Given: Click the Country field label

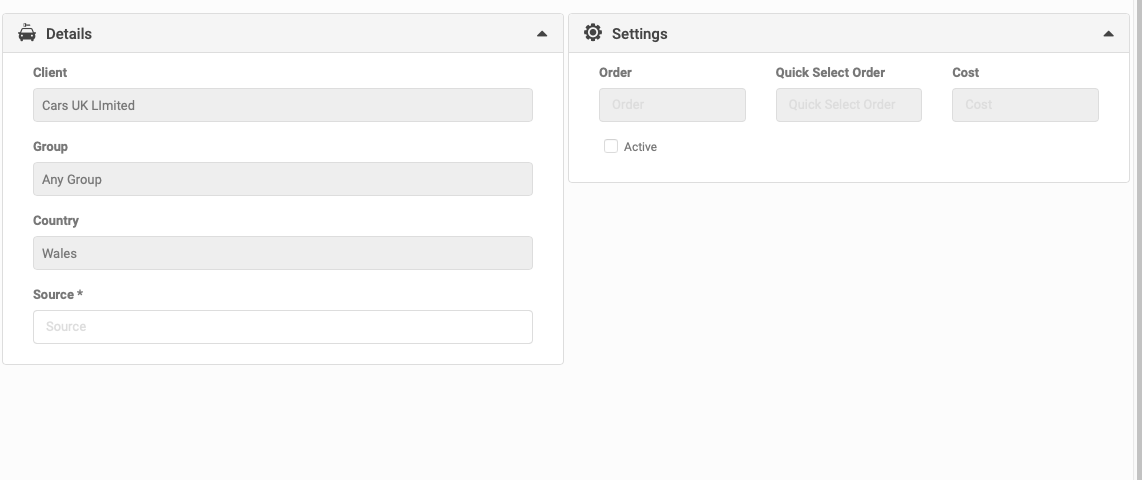Looking at the screenshot, I should pyautogui.click(x=56, y=220).
